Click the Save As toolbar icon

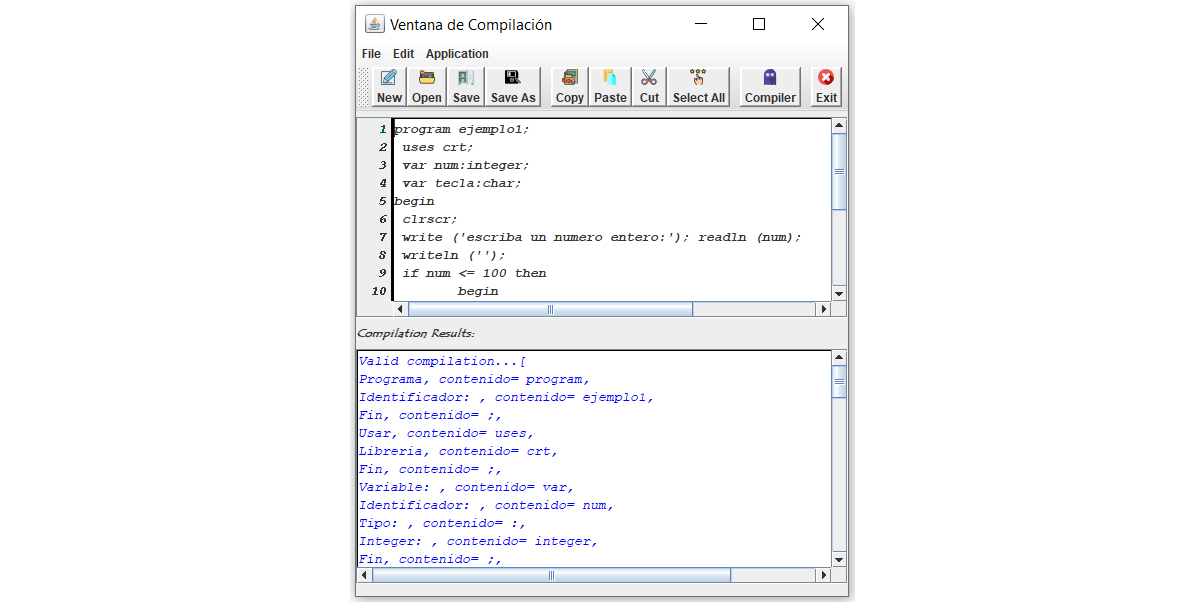[x=513, y=85]
